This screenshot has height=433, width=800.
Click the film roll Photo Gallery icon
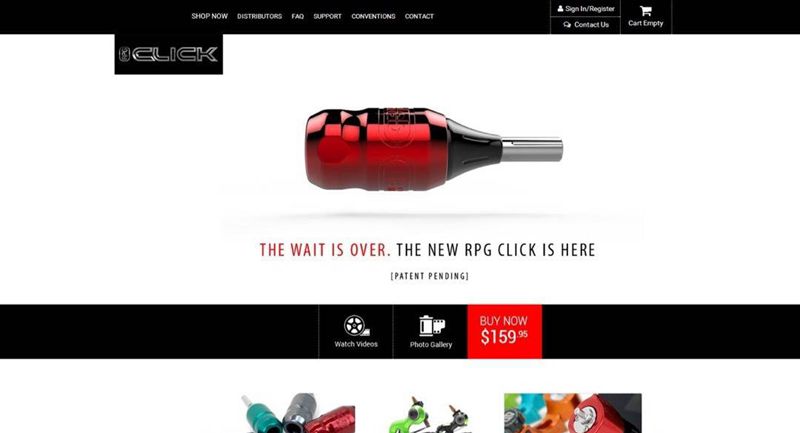click(432, 326)
